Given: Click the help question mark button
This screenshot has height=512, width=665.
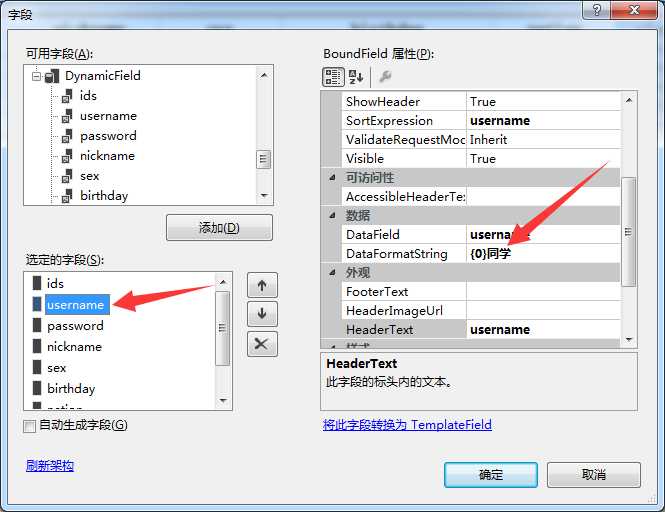Looking at the screenshot, I should coord(596,10).
